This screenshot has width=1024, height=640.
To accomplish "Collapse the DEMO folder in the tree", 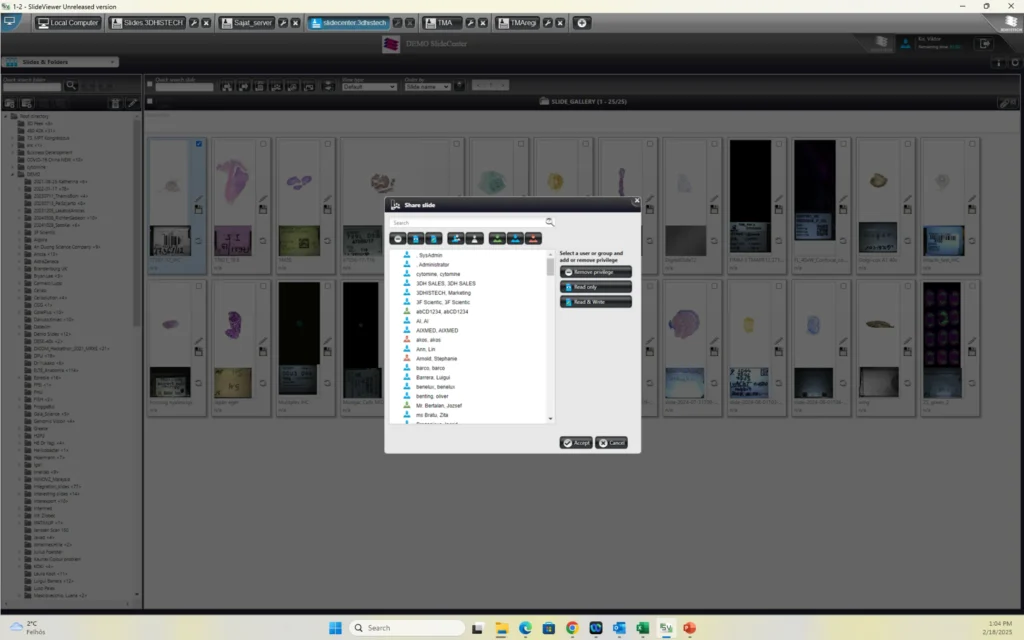I will point(12,174).
